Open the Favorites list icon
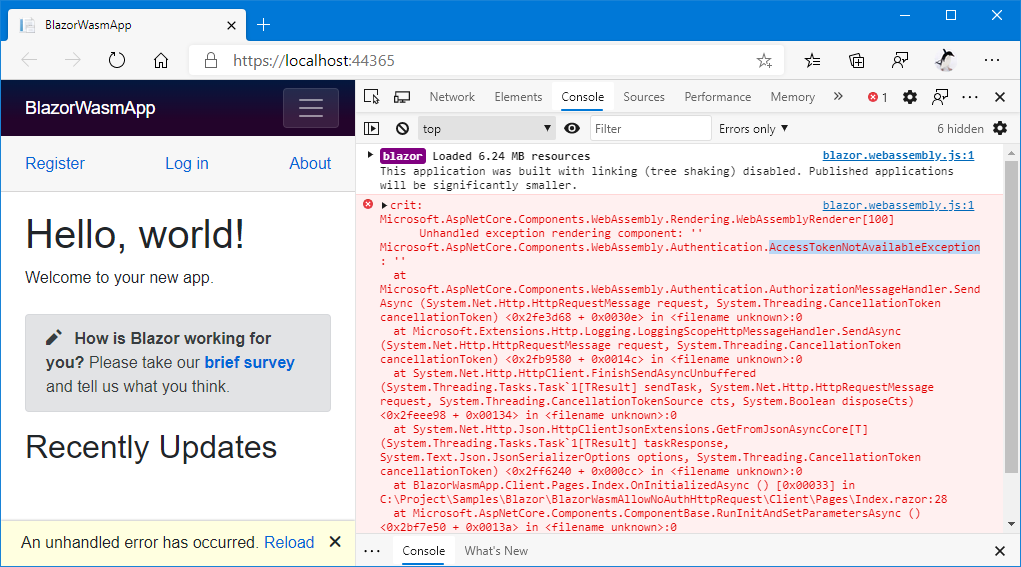This screenshot has height=567, width=1021. pyautogui.click(x=812, y=61)
